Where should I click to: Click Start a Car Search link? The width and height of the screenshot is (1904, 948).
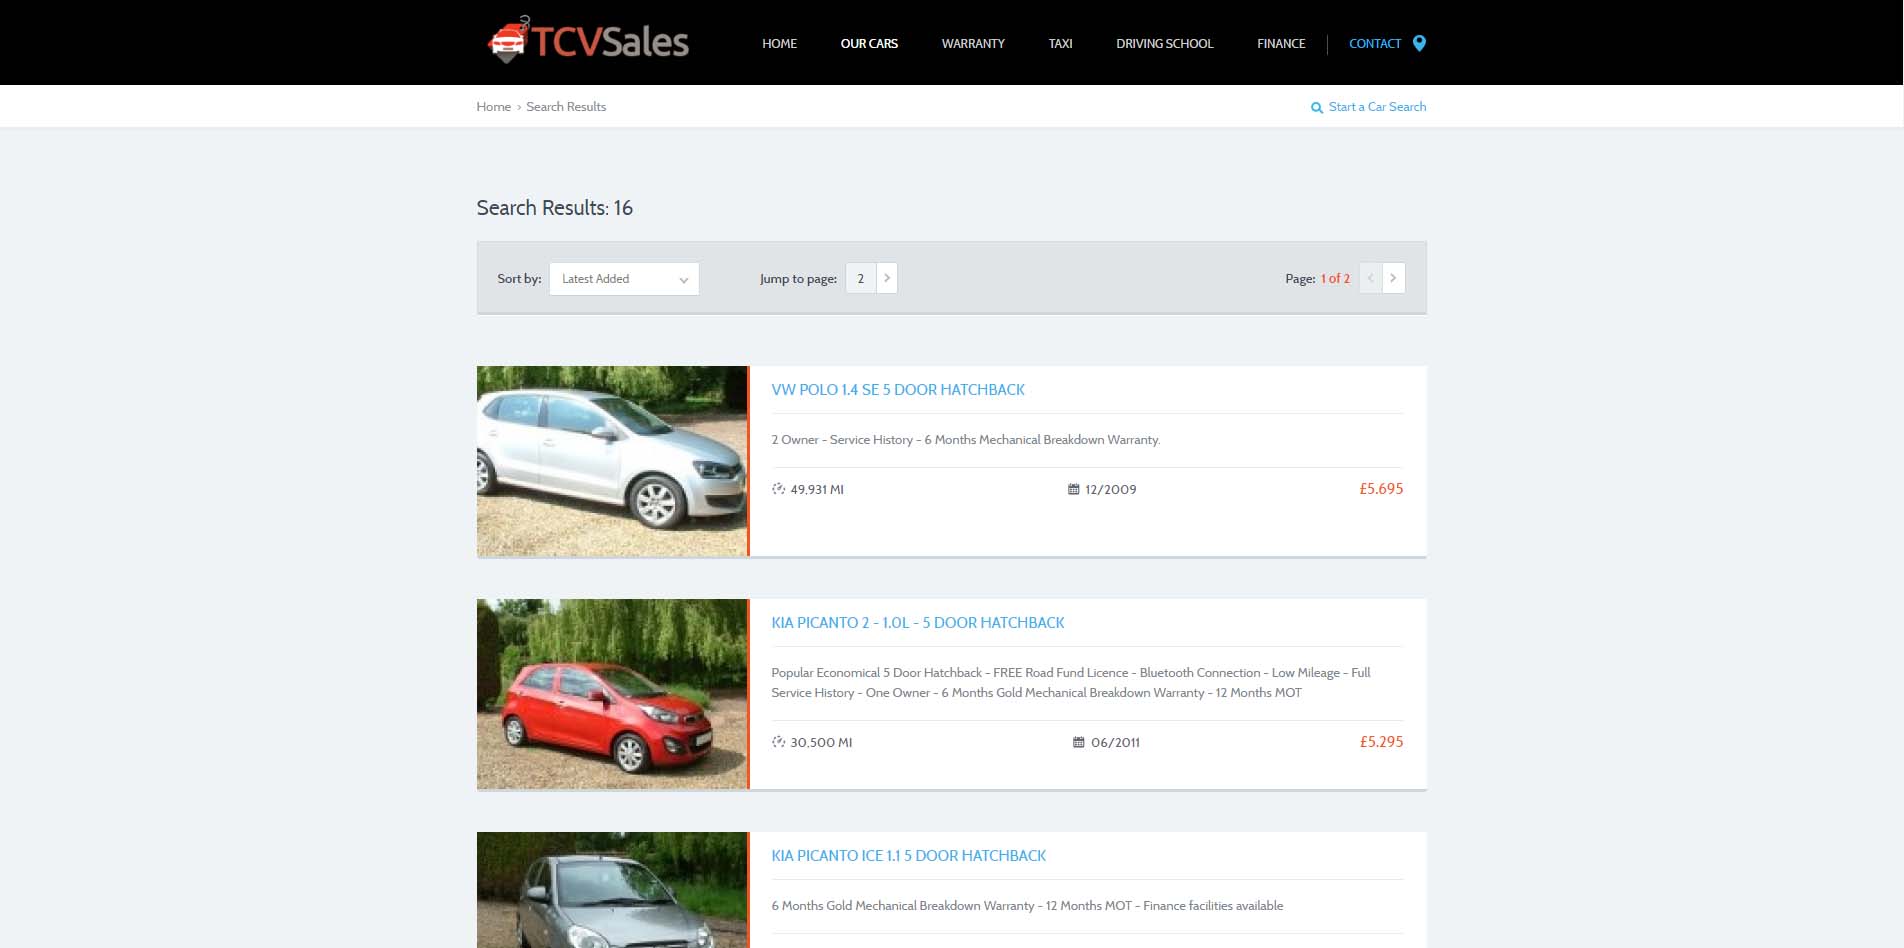click(x=1377, y=107)
